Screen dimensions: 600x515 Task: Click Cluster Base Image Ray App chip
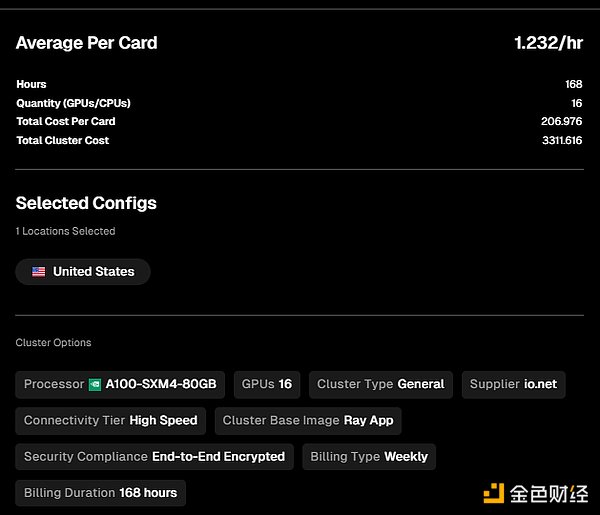point(308,421)
